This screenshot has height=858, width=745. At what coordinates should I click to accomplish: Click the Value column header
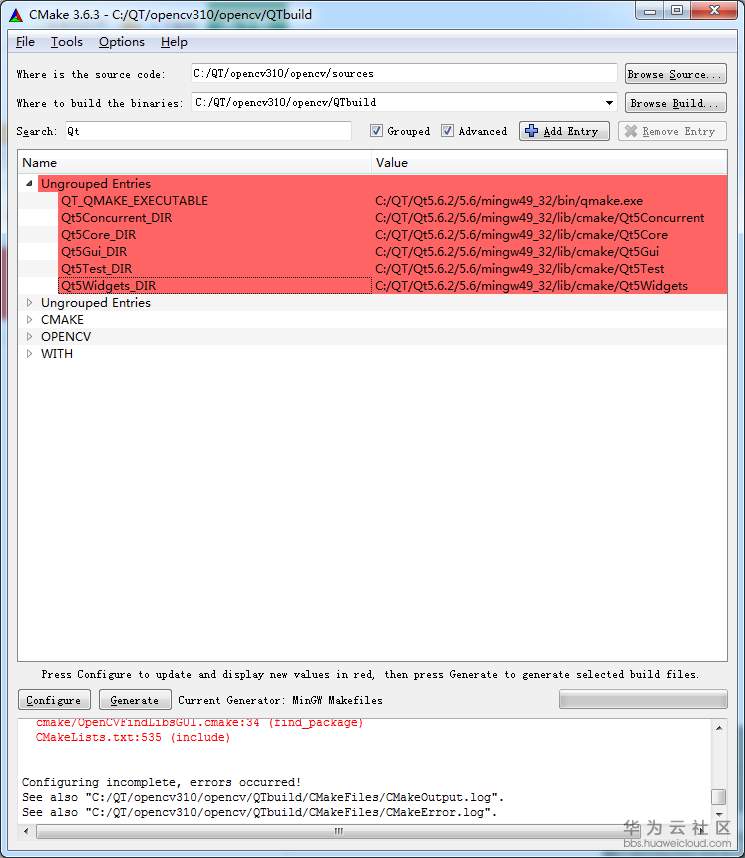click(x=550, y=163)
